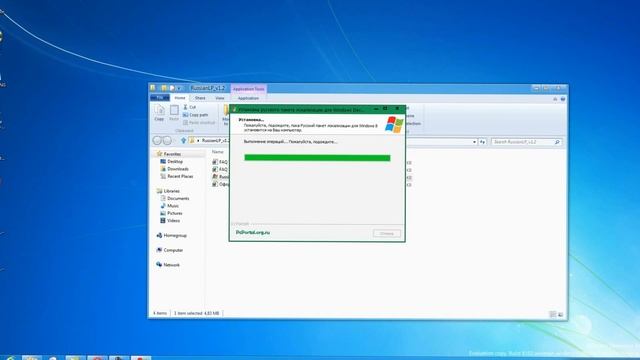Click the '4 items' status bar text

[x=160, y=313]
